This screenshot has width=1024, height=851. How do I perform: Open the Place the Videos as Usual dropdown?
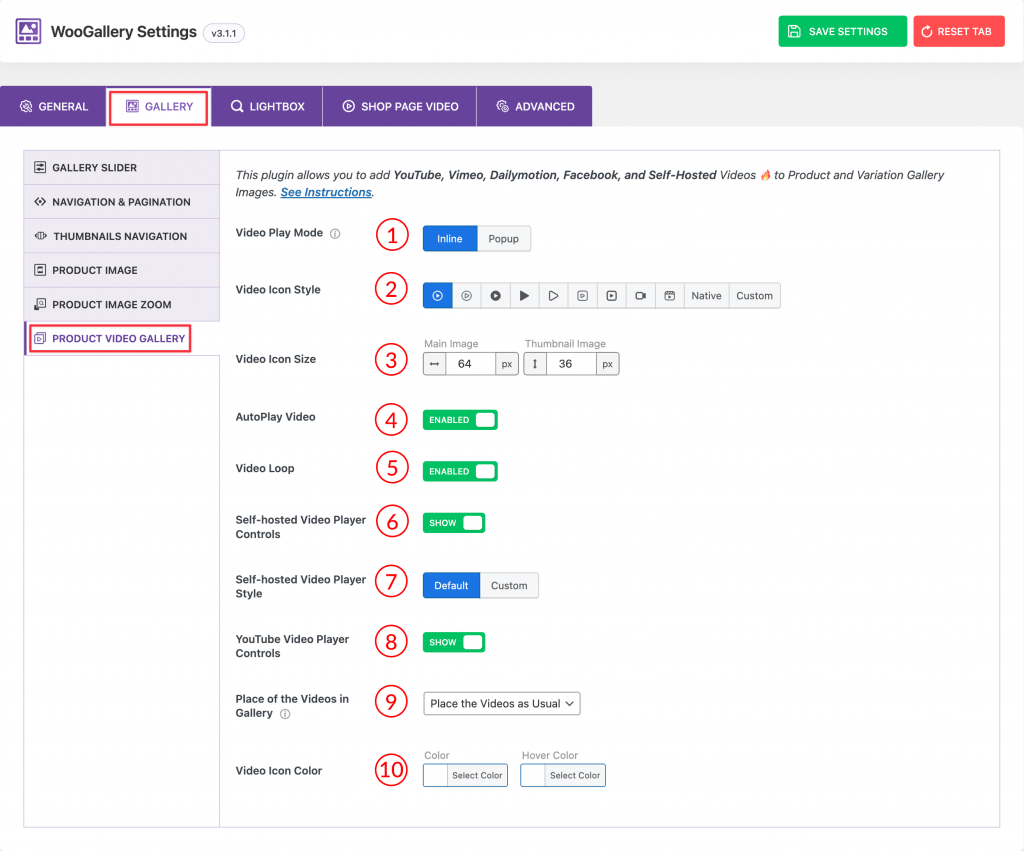[502, 703]
